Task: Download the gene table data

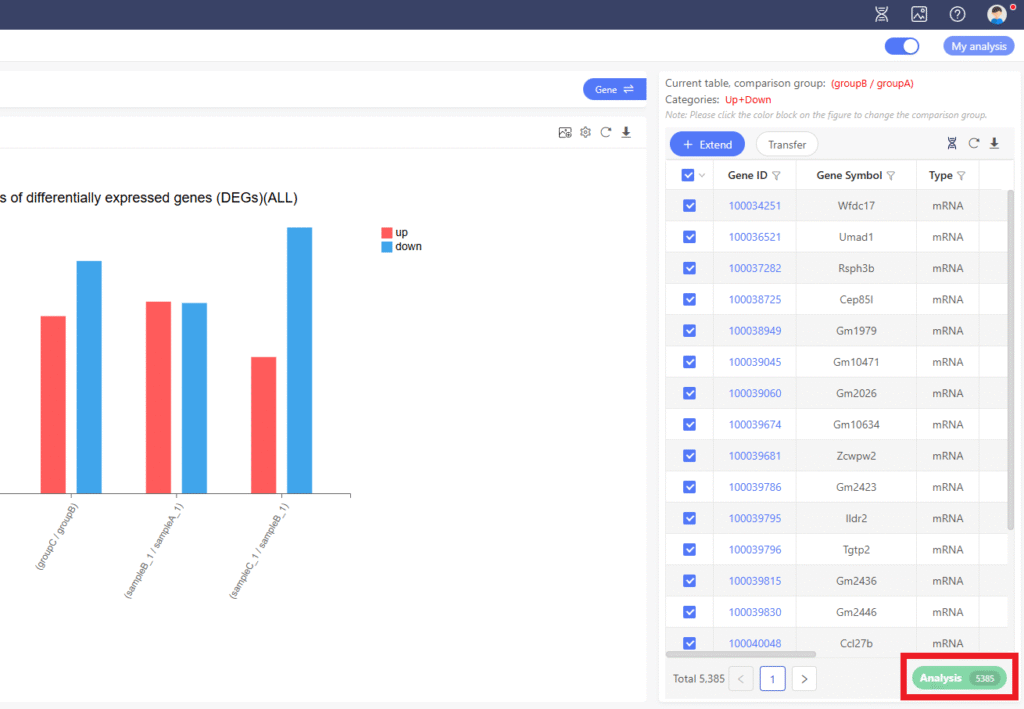Action: (x=994, y=144)
